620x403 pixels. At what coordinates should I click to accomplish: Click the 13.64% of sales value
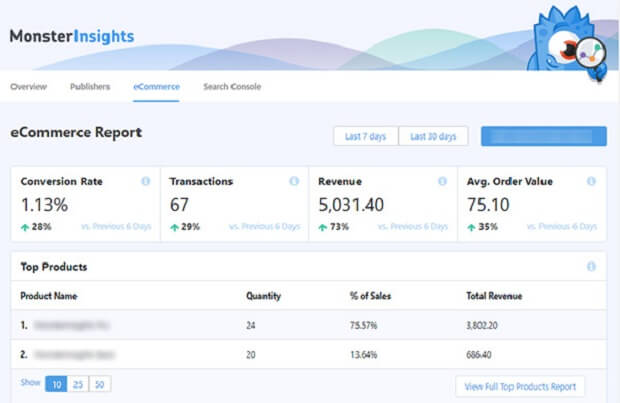(x=363, y=355)
